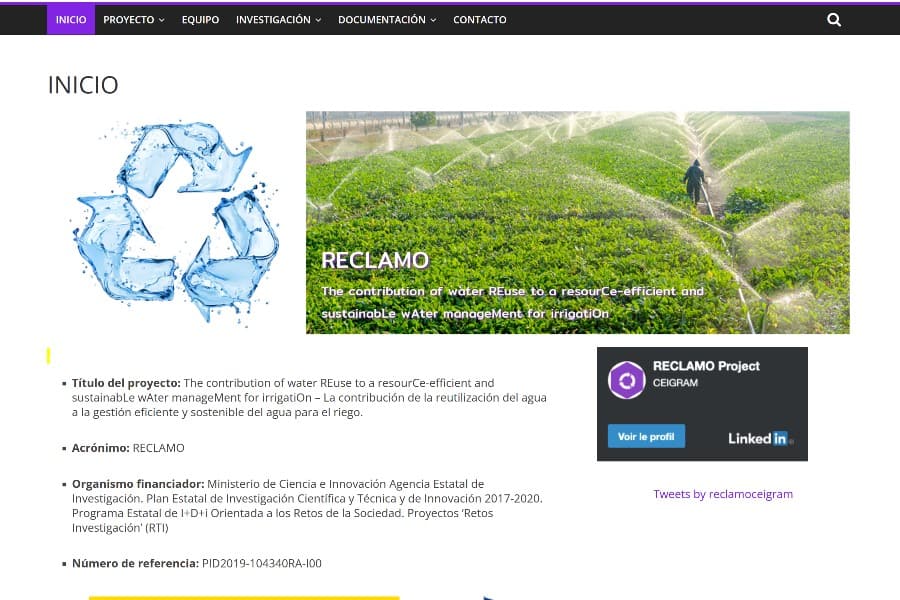Click the purple RECLAMO Project LinkedIn avatar
900x600 pixels.
[626, 380]
